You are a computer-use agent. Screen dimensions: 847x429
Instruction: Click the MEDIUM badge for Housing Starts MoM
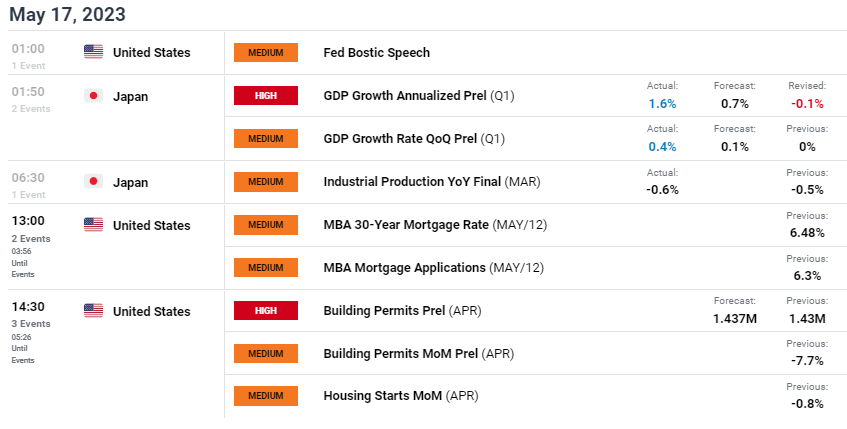266,396
